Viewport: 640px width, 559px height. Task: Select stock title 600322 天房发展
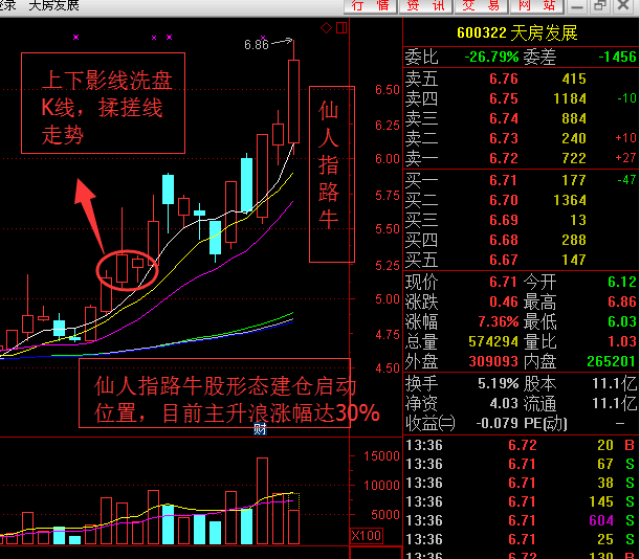click(517, 33)
